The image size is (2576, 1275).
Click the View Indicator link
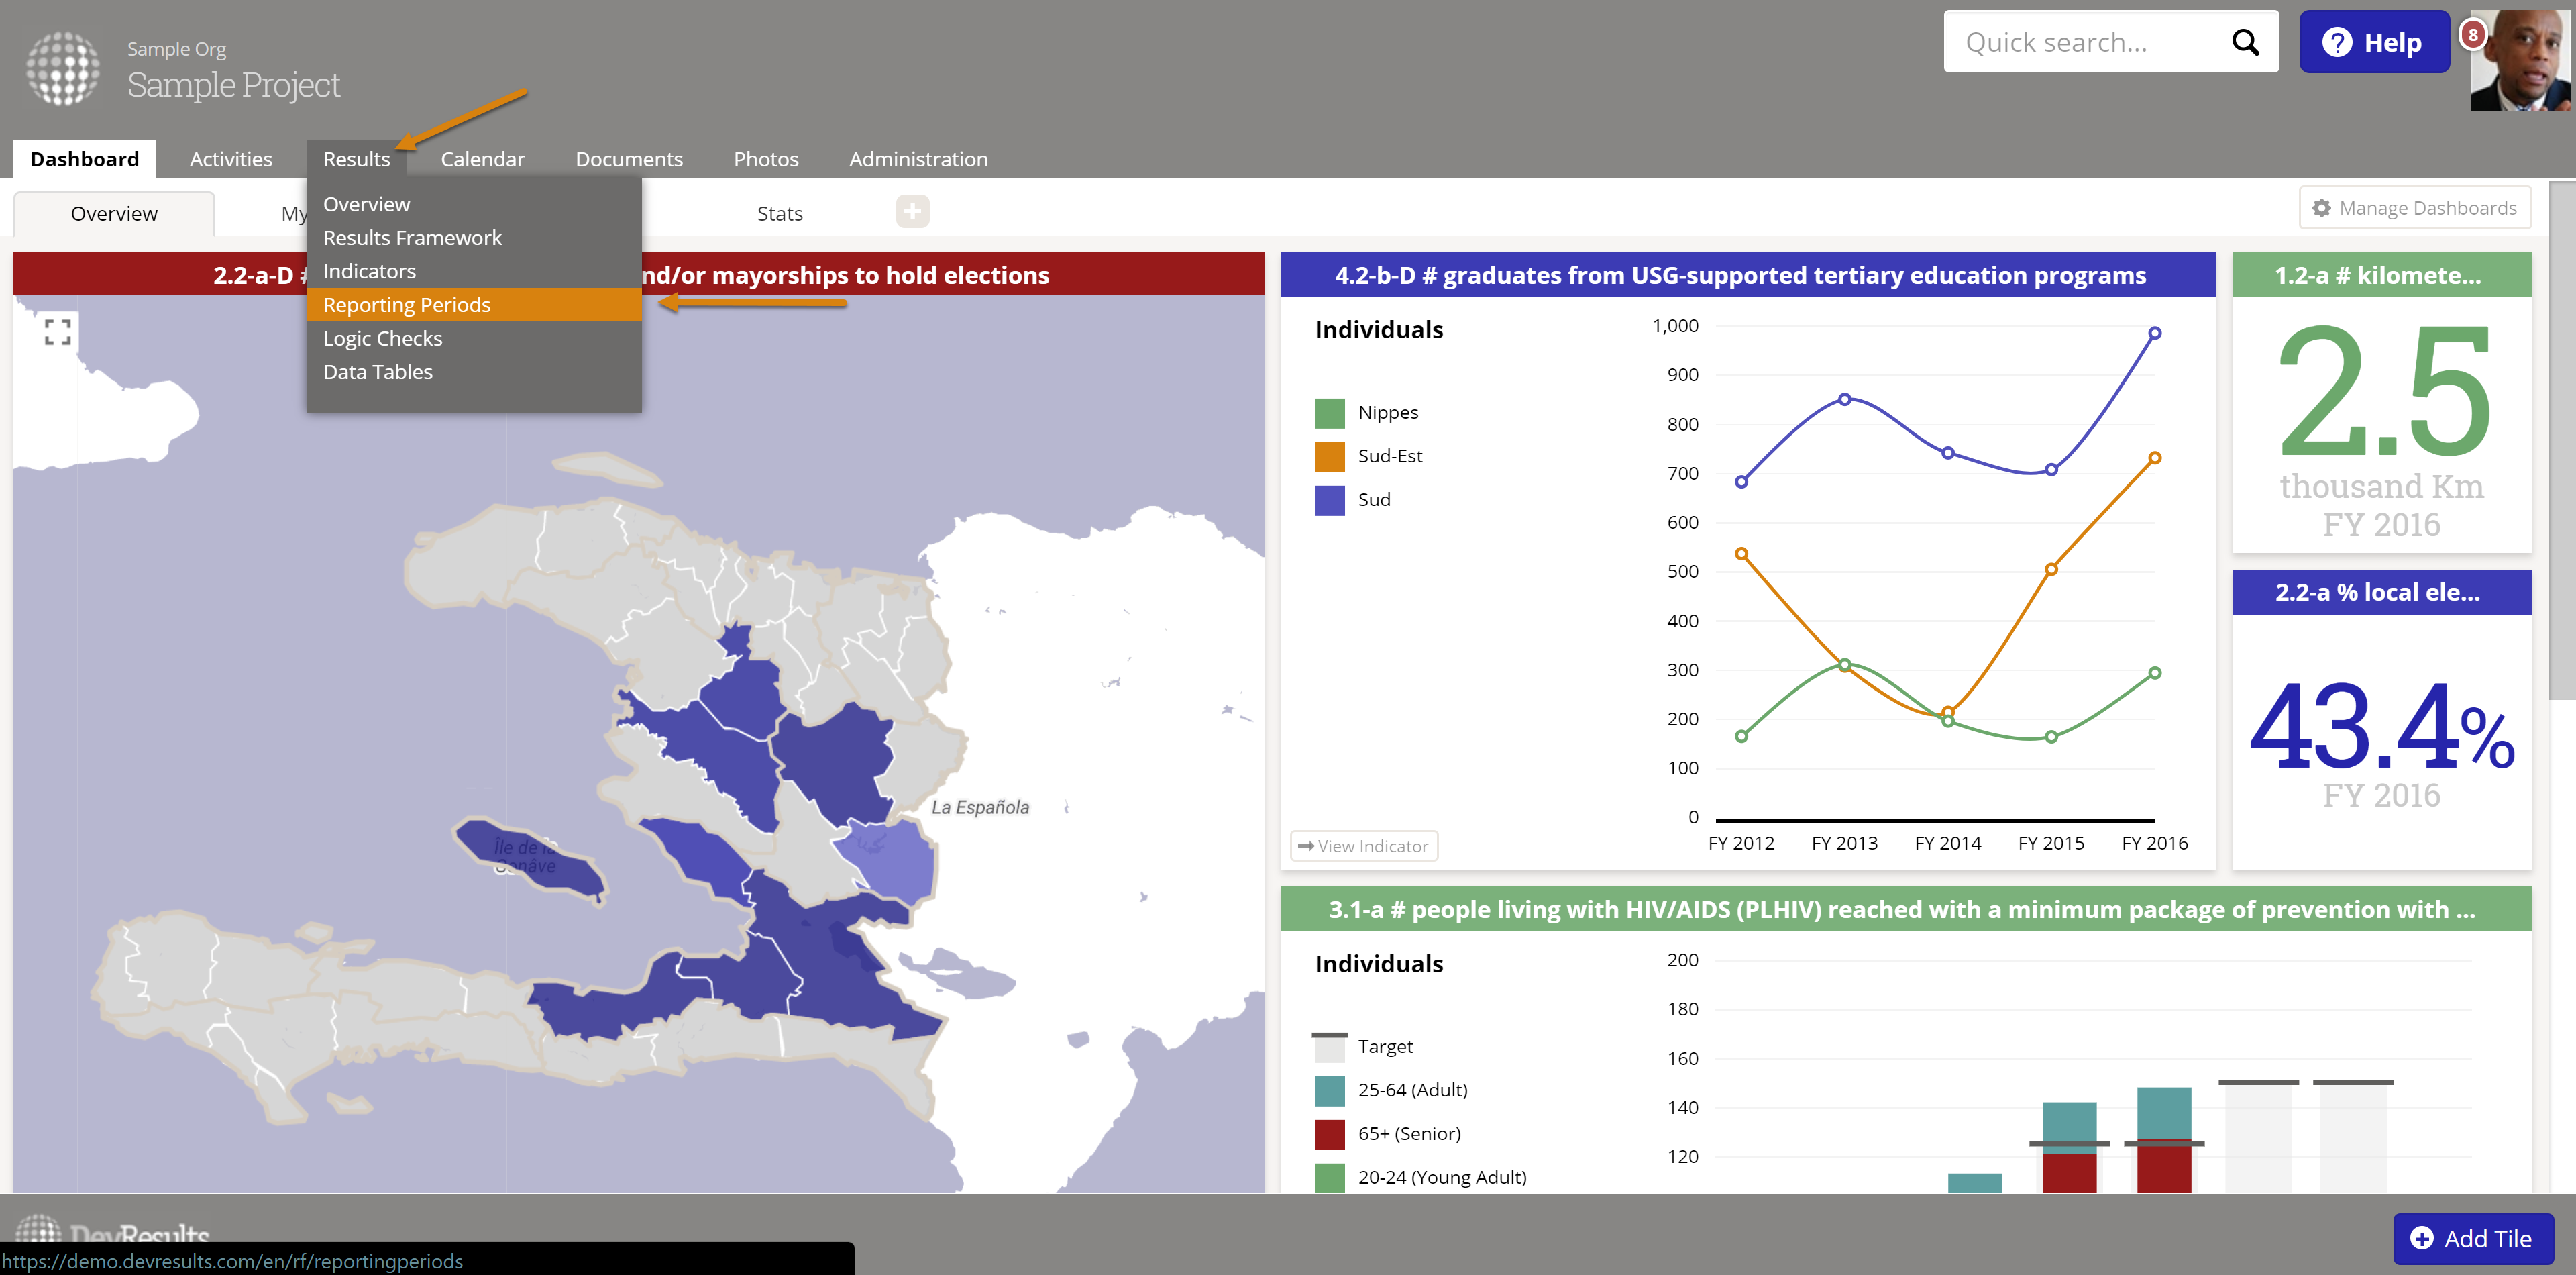1363,846
